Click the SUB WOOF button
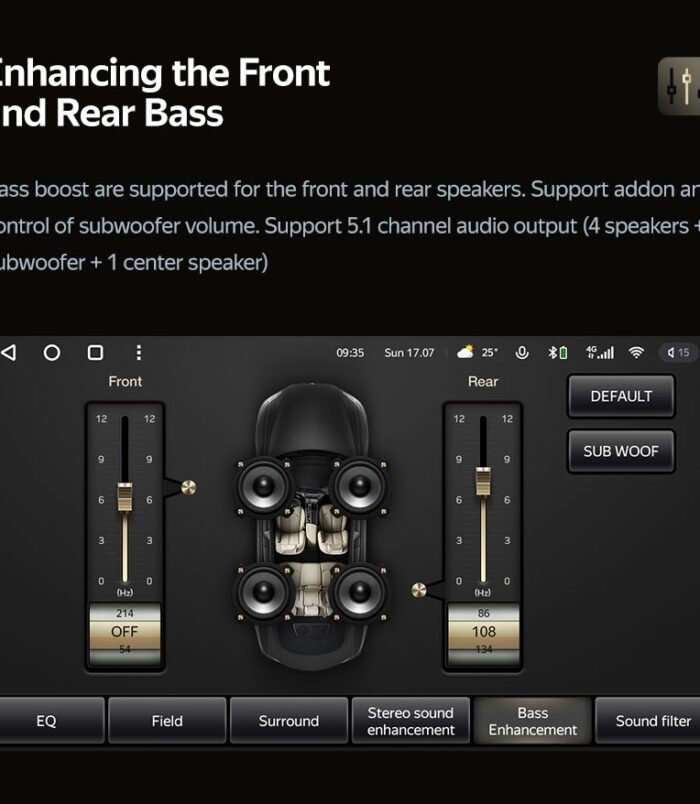Screen dimensions: 700x804 click(621, 451)
